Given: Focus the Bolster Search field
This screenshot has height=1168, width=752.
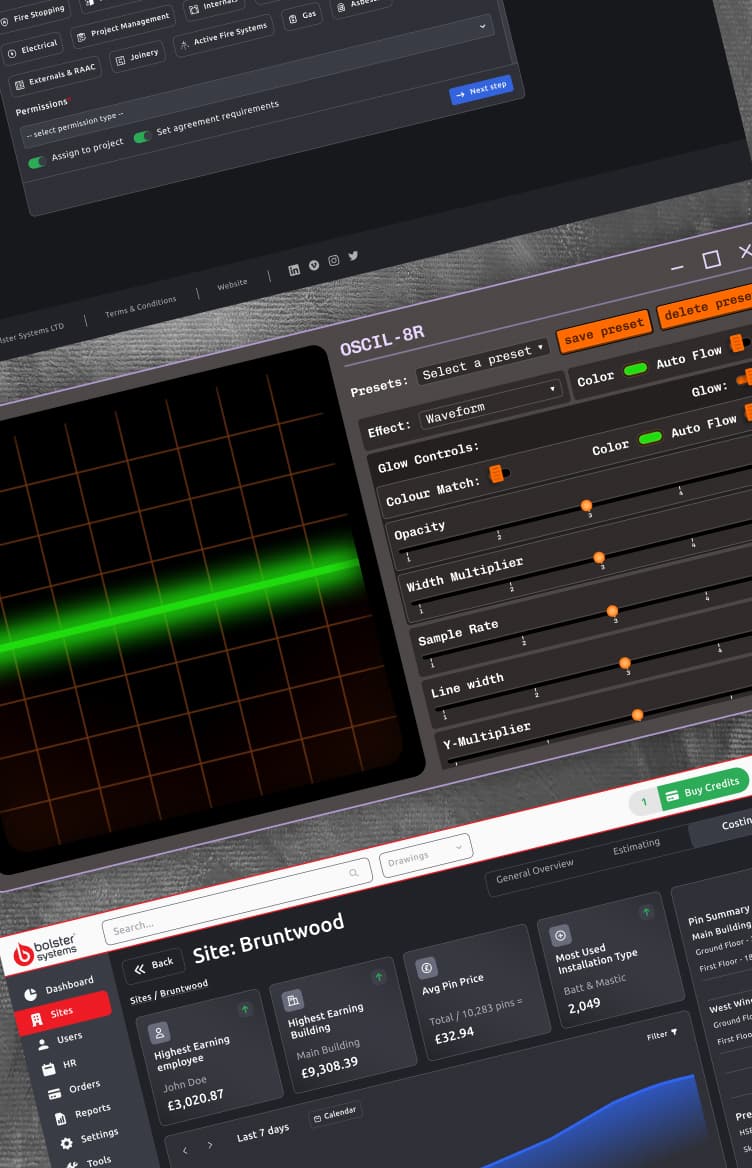Looking at the screenshot, I should click(237, 901).
